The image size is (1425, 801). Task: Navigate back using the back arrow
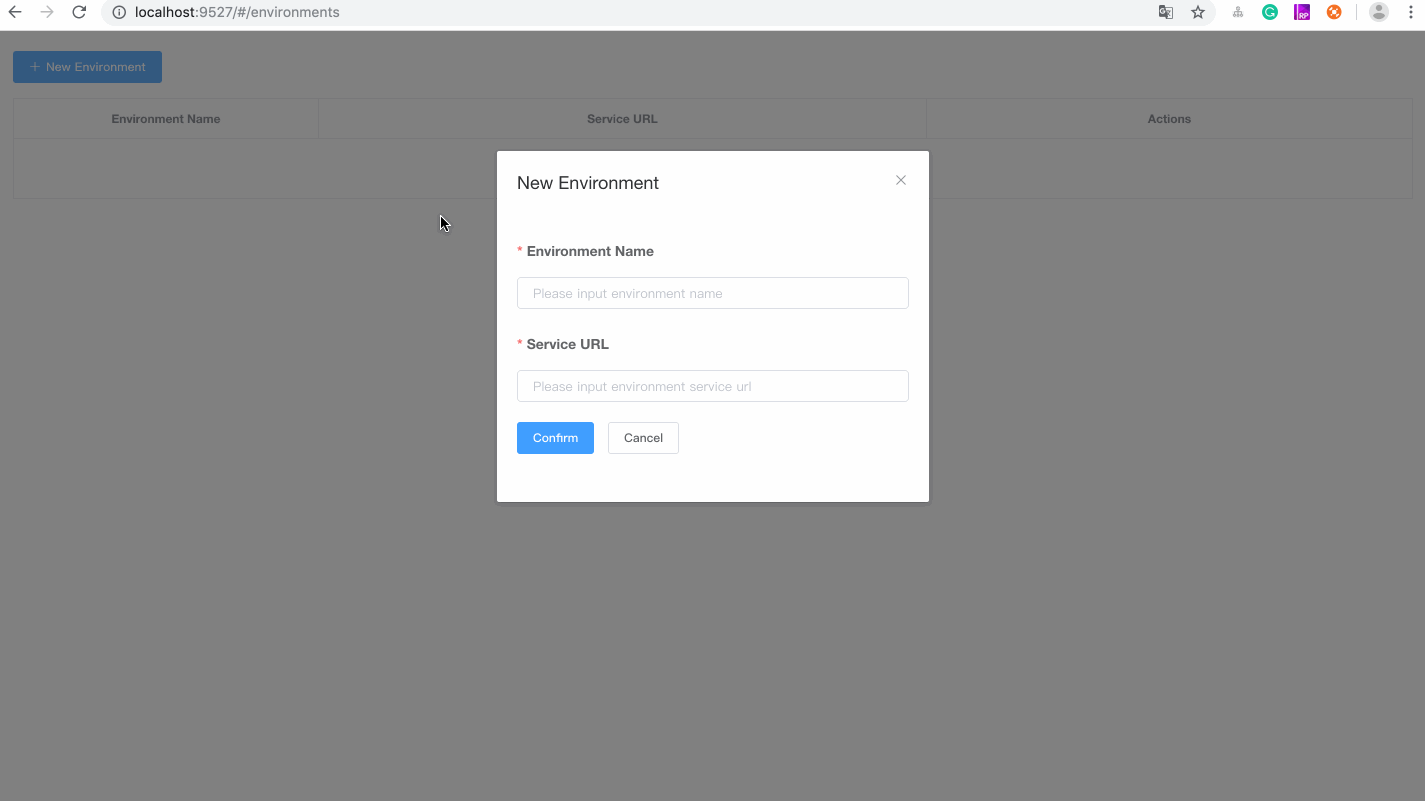tap(15, 12)
